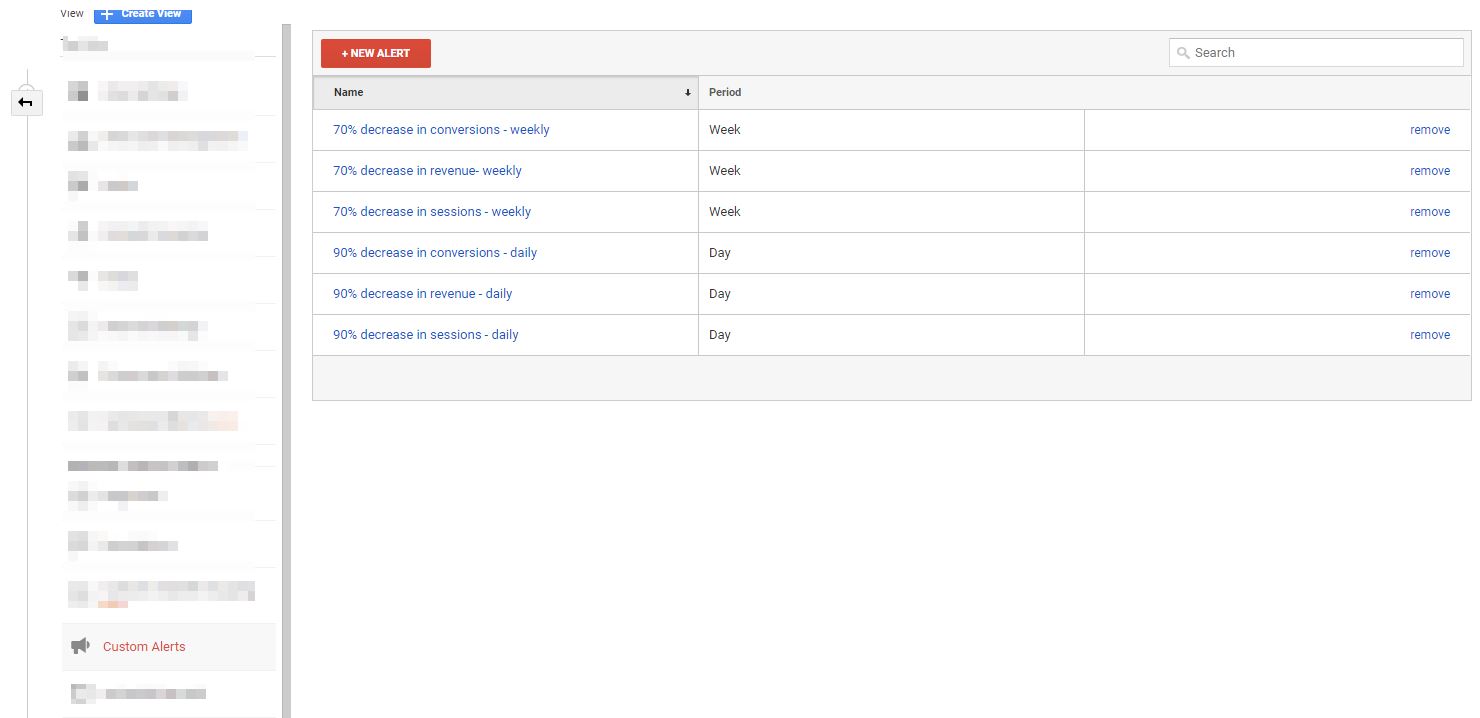Viewport: 1480px width, 718px height.
Task: Click the back arrow icon in sidebar
Action: point(26,102)
